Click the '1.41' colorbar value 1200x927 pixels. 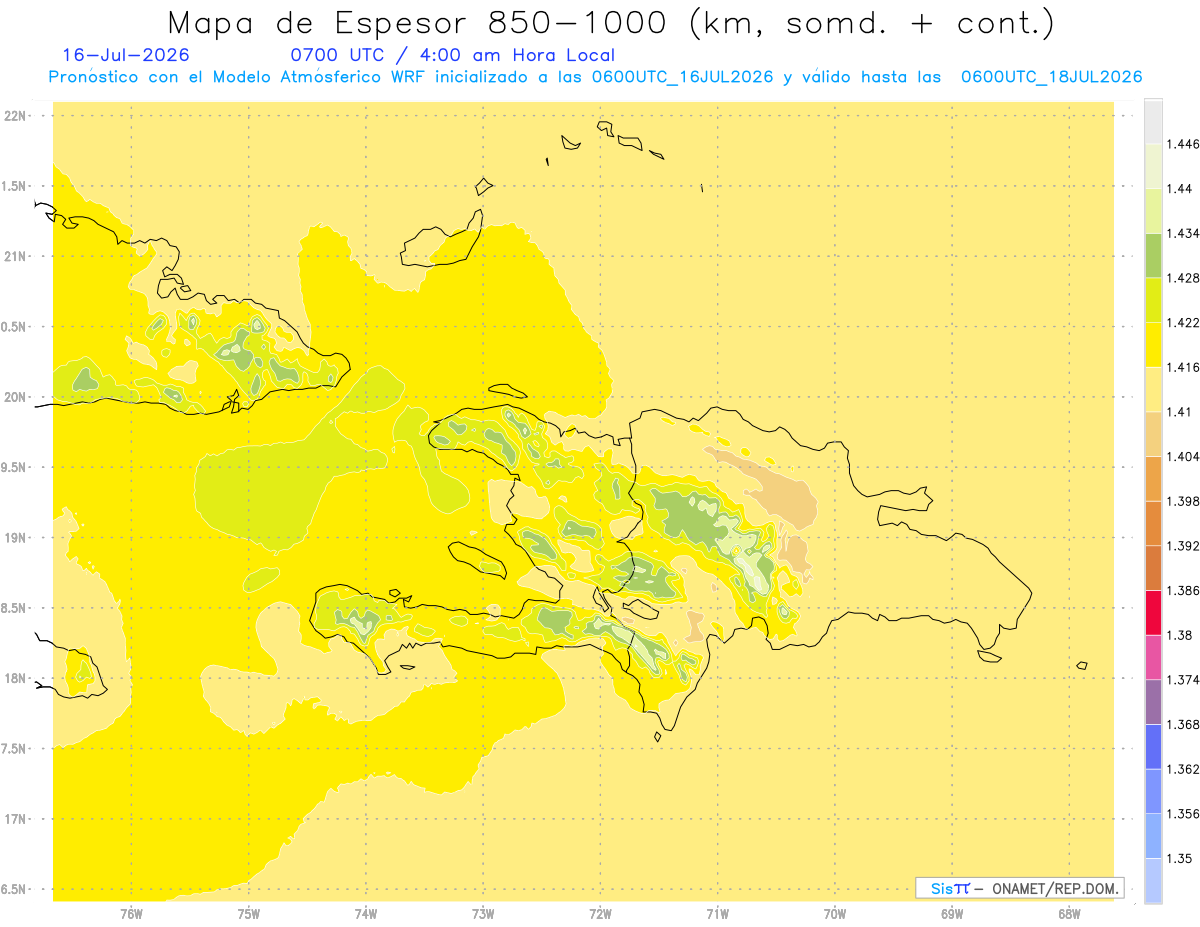1178,412
